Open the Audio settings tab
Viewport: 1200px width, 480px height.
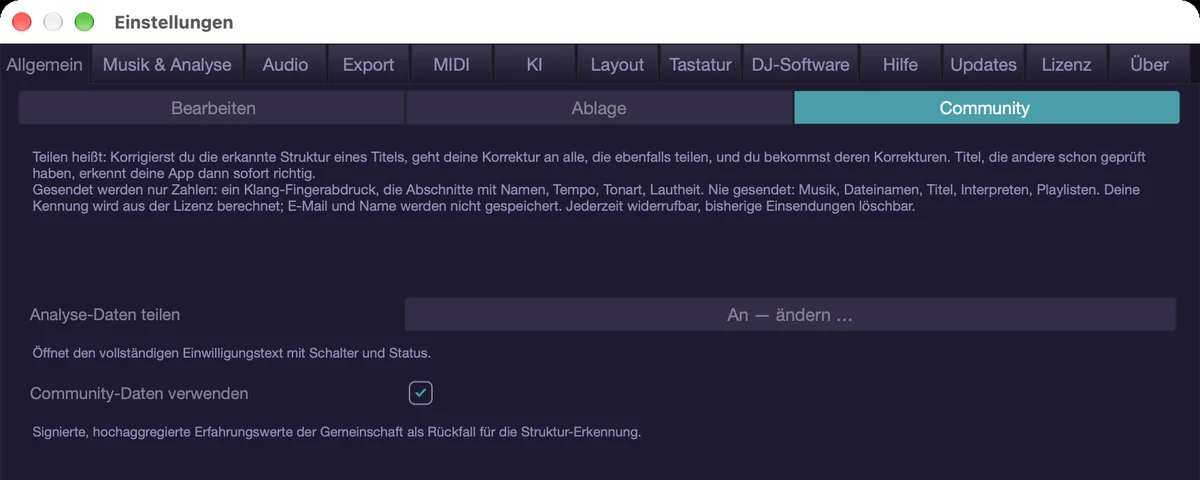tap(285, 64)
